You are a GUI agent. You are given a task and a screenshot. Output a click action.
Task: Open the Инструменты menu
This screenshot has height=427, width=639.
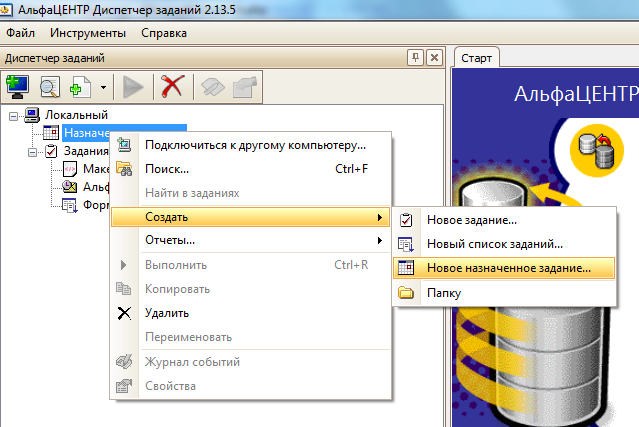pyautogui.click(x=88, y=33)
